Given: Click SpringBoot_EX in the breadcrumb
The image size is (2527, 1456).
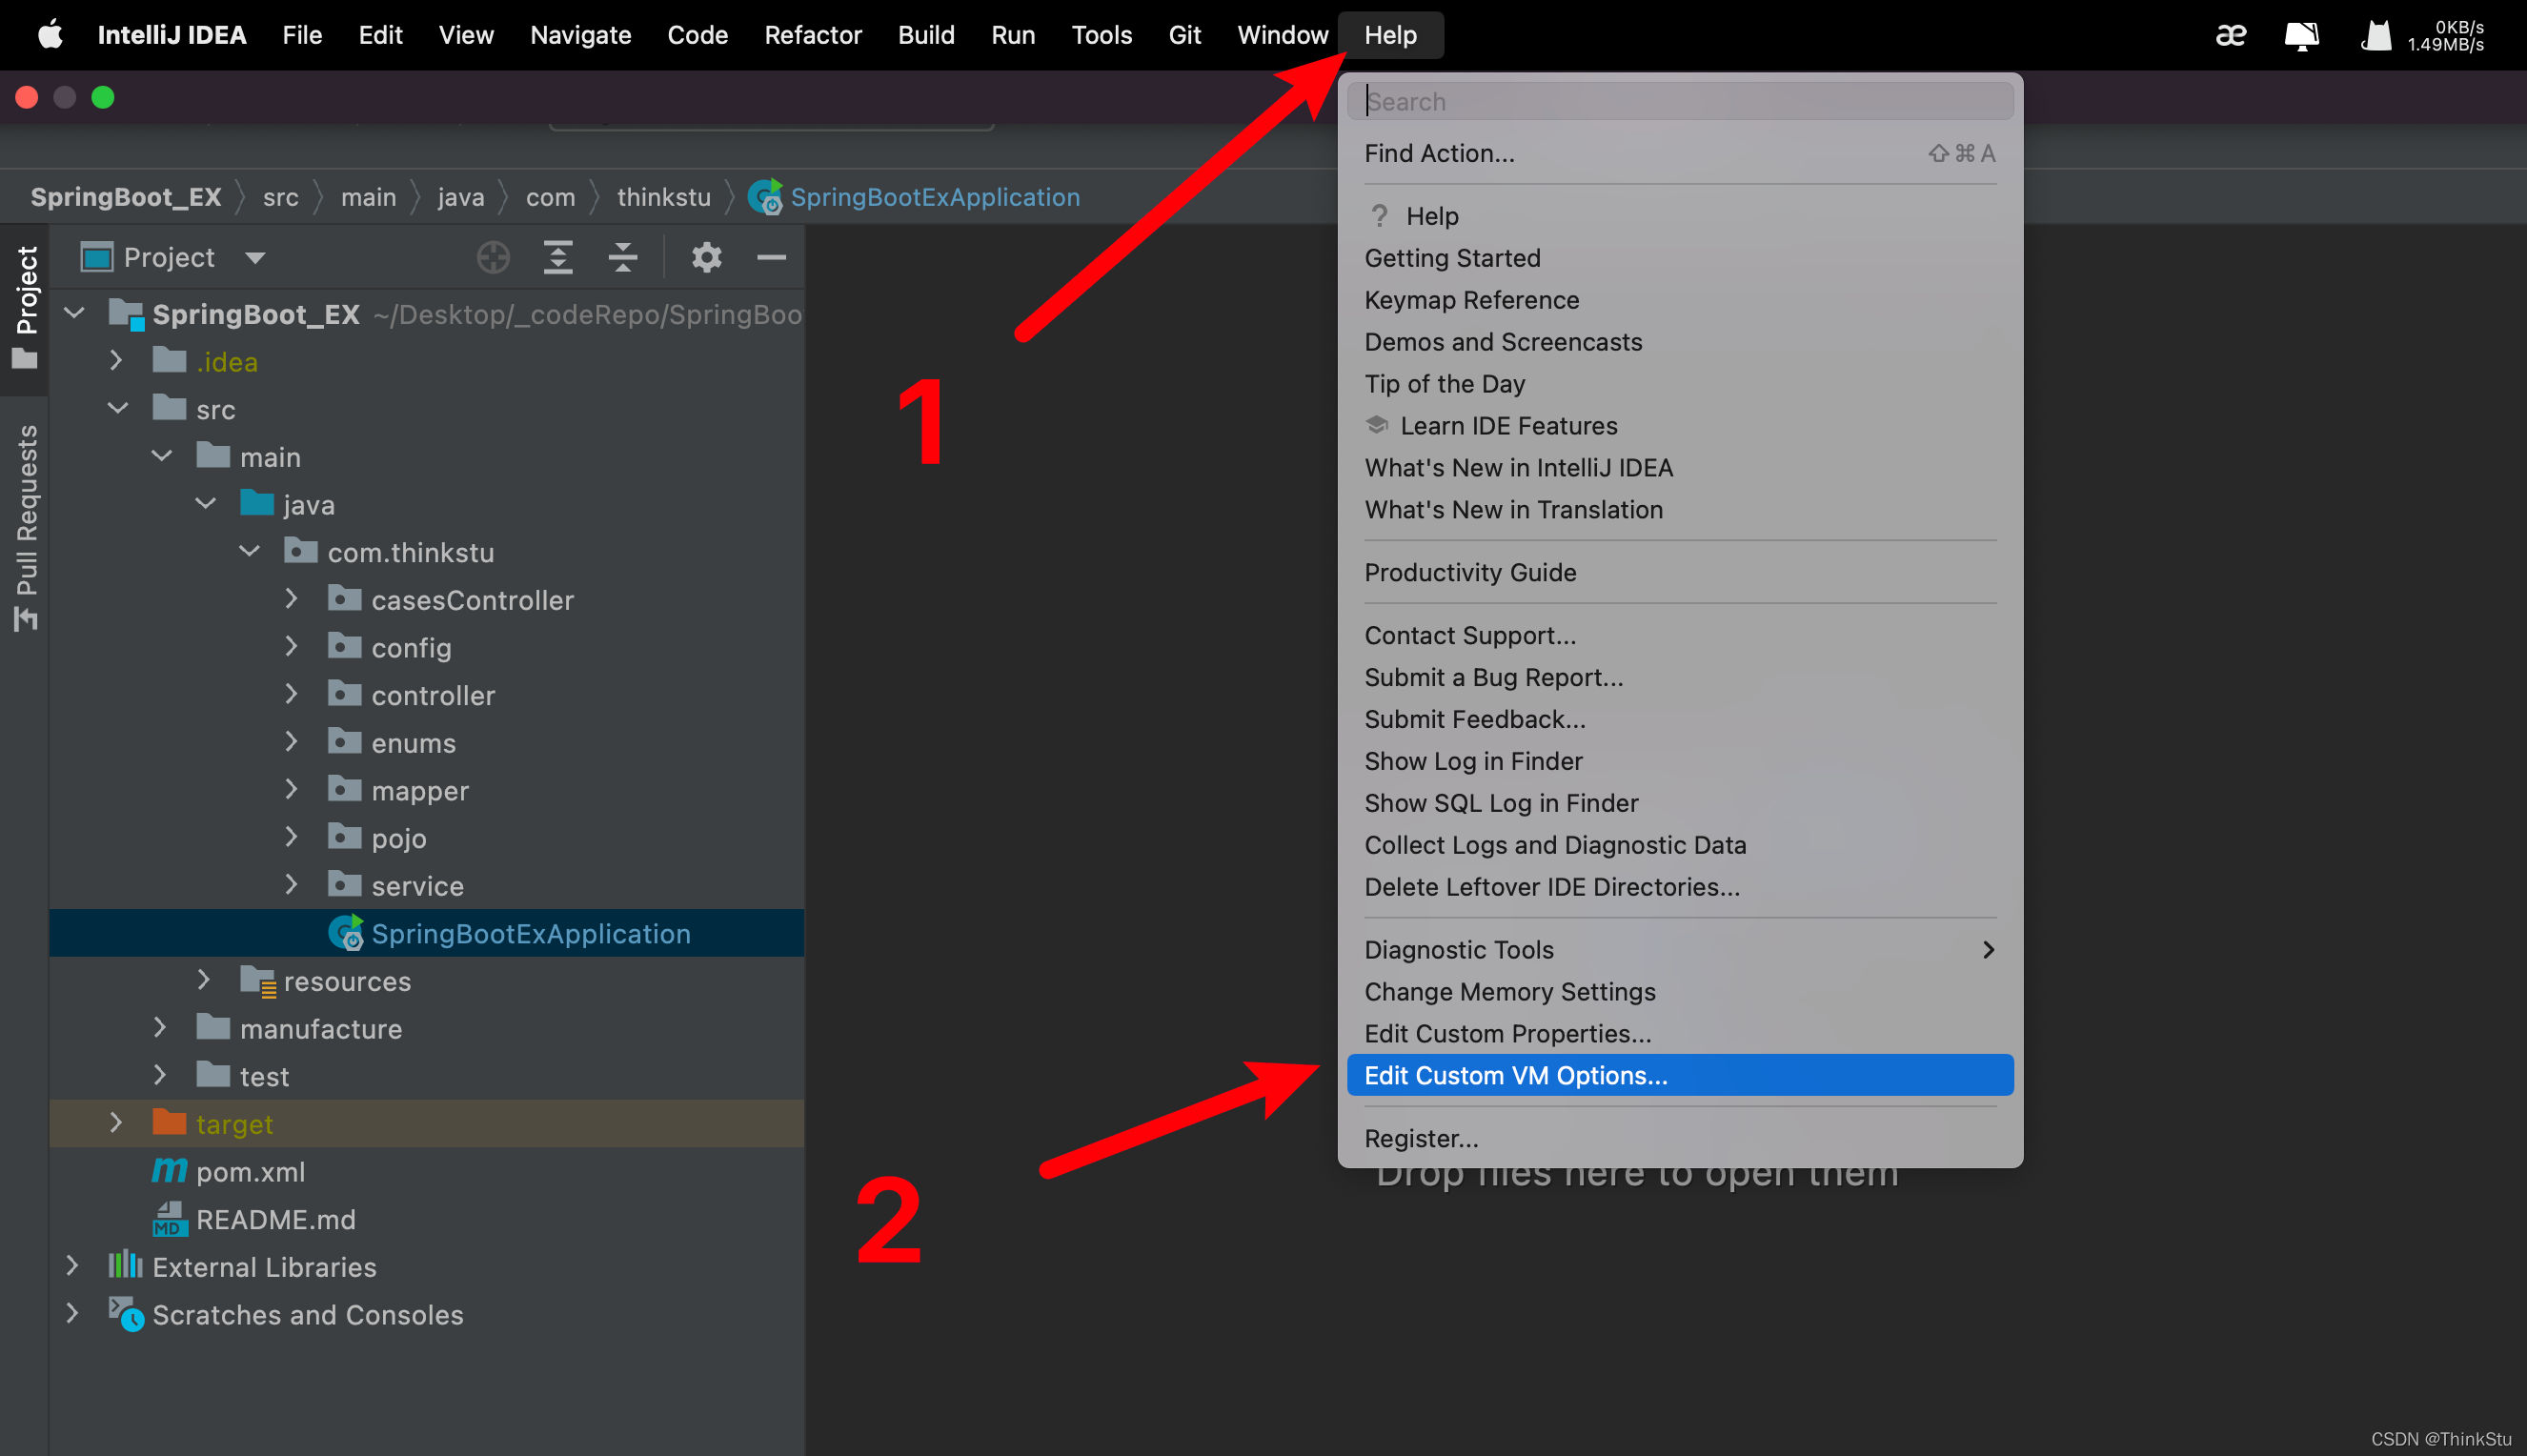Looking at the screenshot, I should click(x=126, y=197).
